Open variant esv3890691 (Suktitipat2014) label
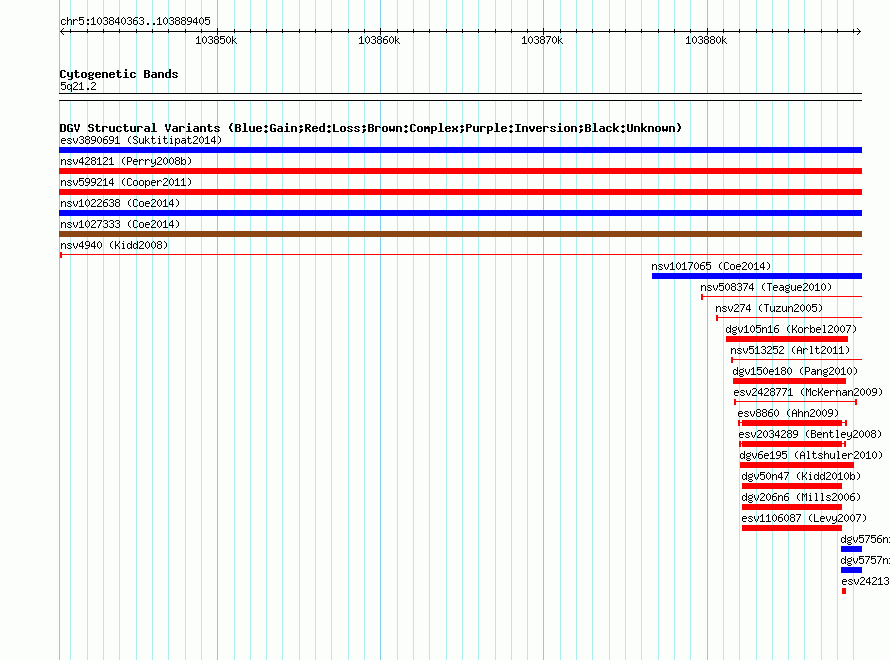Viewport: 890px width, 660px height. coord(141,140)
